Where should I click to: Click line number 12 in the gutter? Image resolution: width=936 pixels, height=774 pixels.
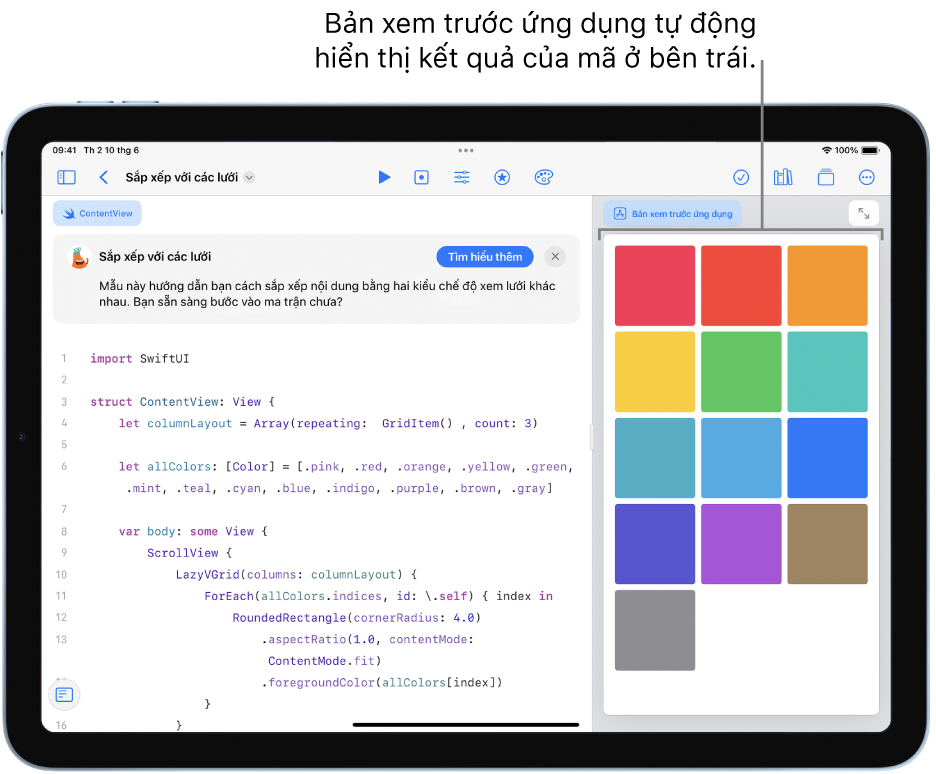(61, 617)
